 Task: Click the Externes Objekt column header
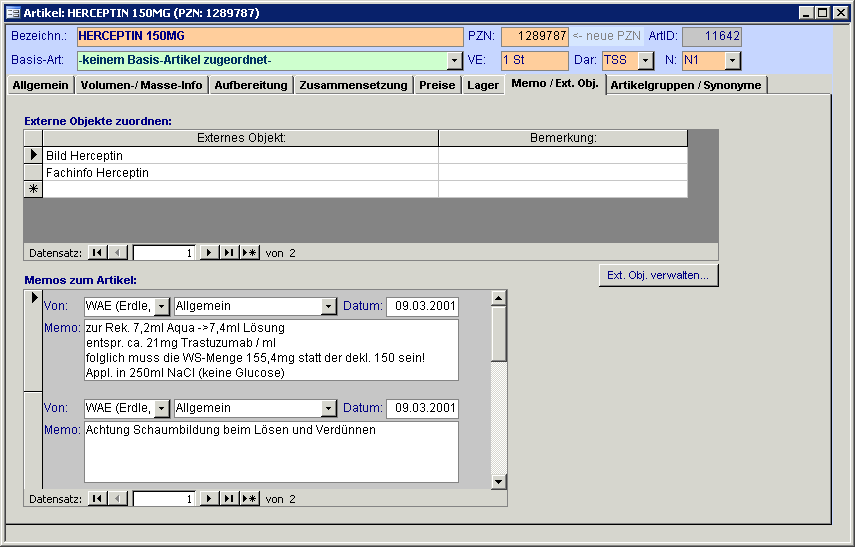pos(240,138)
